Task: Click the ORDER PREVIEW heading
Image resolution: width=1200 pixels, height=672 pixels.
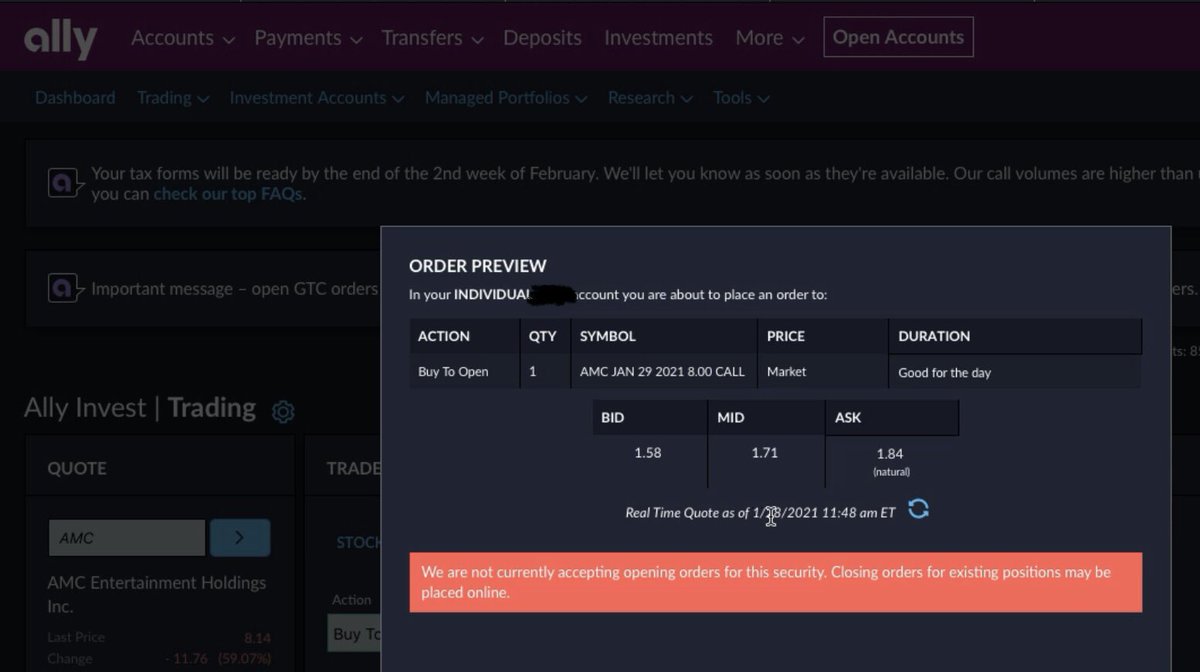Action: tap(478, 266)
